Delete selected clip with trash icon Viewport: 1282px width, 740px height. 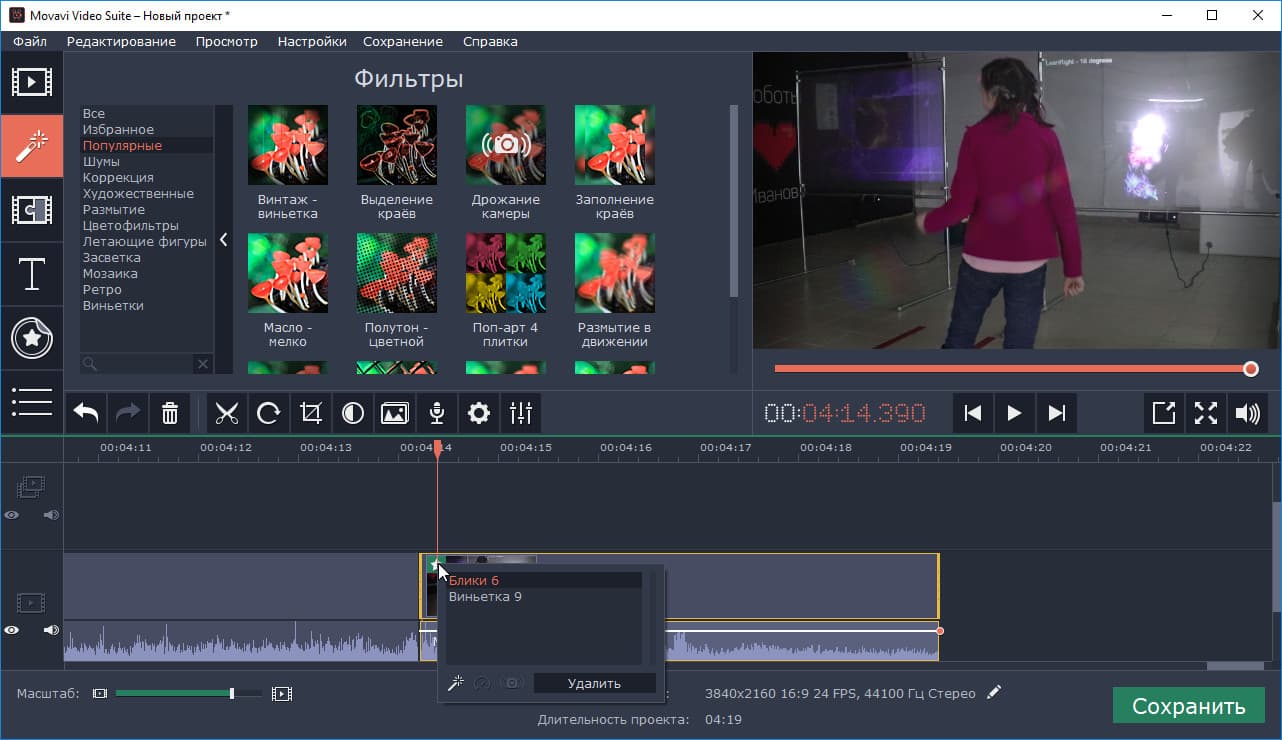pos(170,412)
